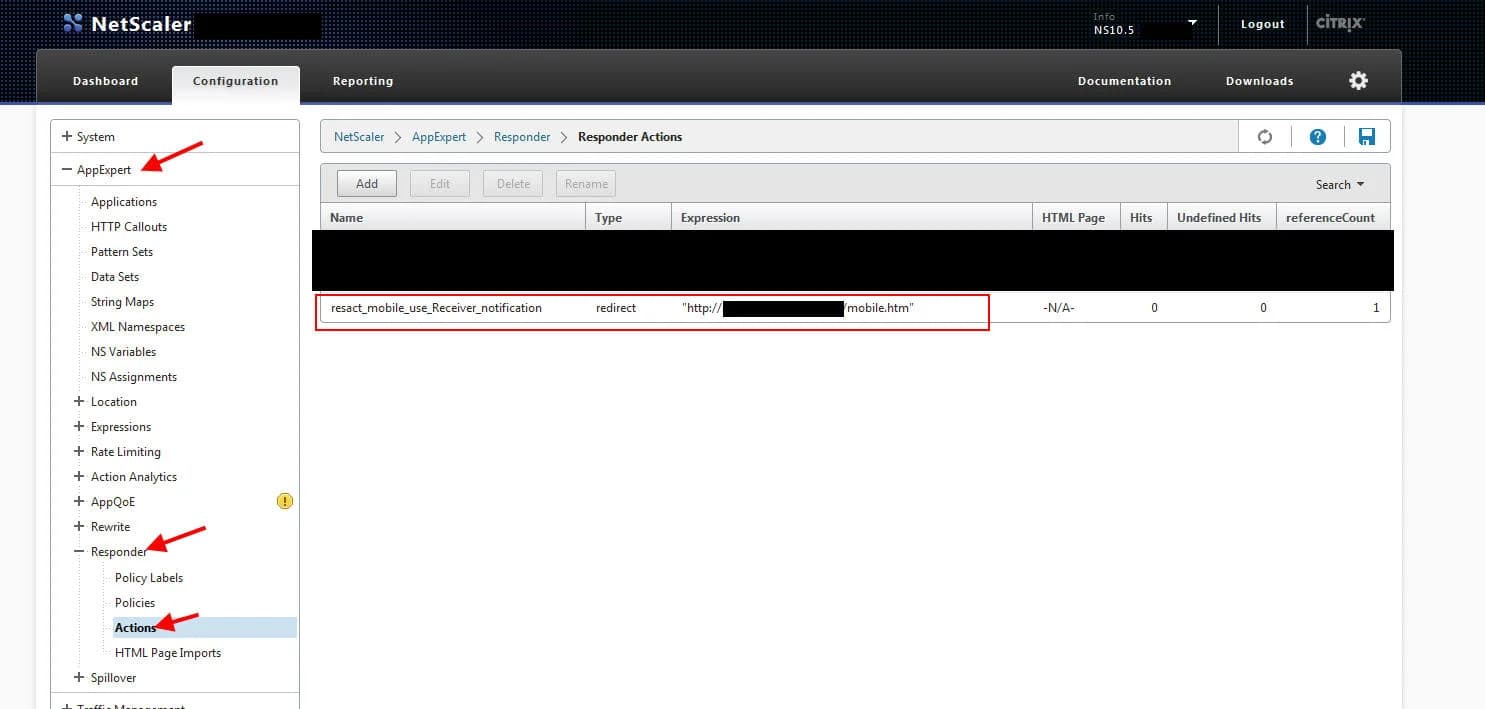Open String Maps in the tree
The image size is (1485, 709).
click(x=122, y=302)
